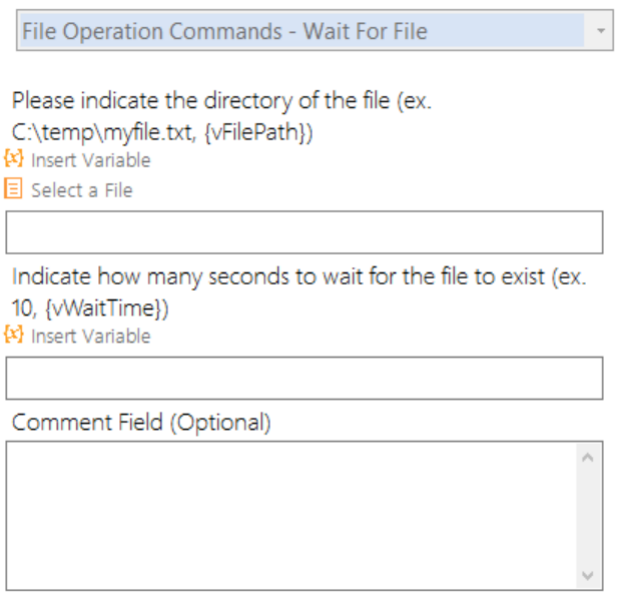Select the 'File Operation Commands - Wait For File' combo box
The width and height of the screenshot is (620, 600).
tap(315, 30)
